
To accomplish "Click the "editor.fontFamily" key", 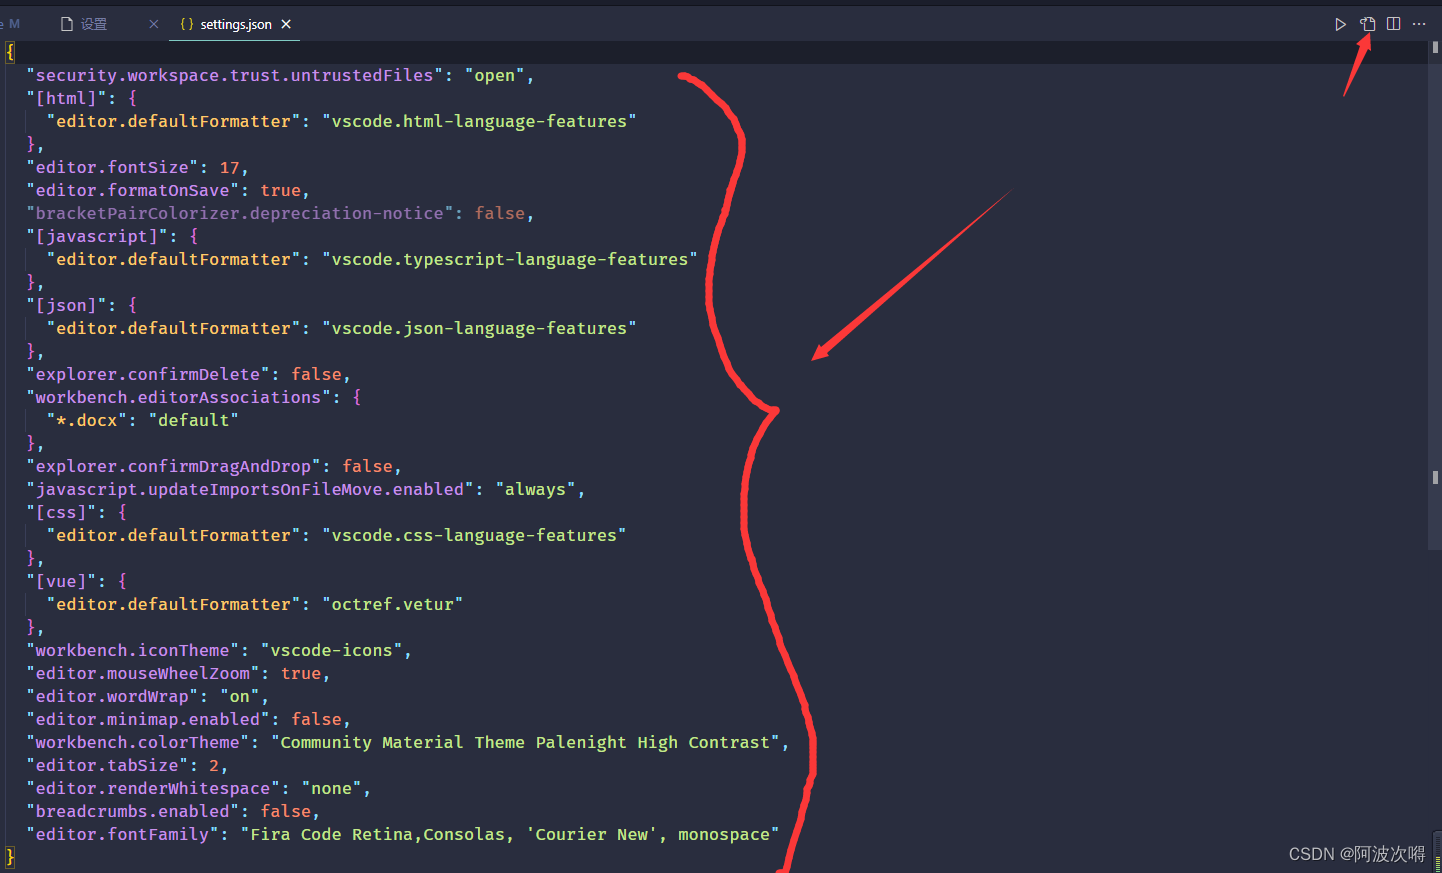I will click(x=123, y=834).
